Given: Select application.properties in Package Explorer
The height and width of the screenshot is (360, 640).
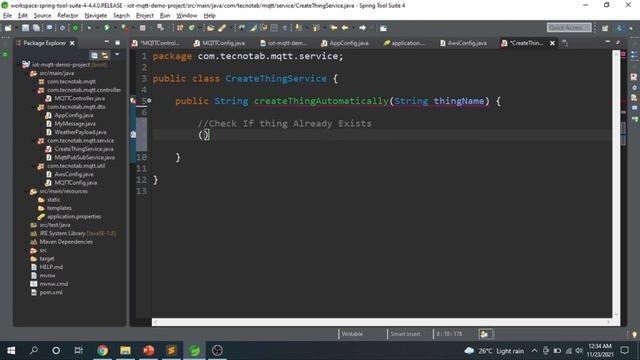Looking at the screenshot, I should pyautogui.click(x=74, y=217).
